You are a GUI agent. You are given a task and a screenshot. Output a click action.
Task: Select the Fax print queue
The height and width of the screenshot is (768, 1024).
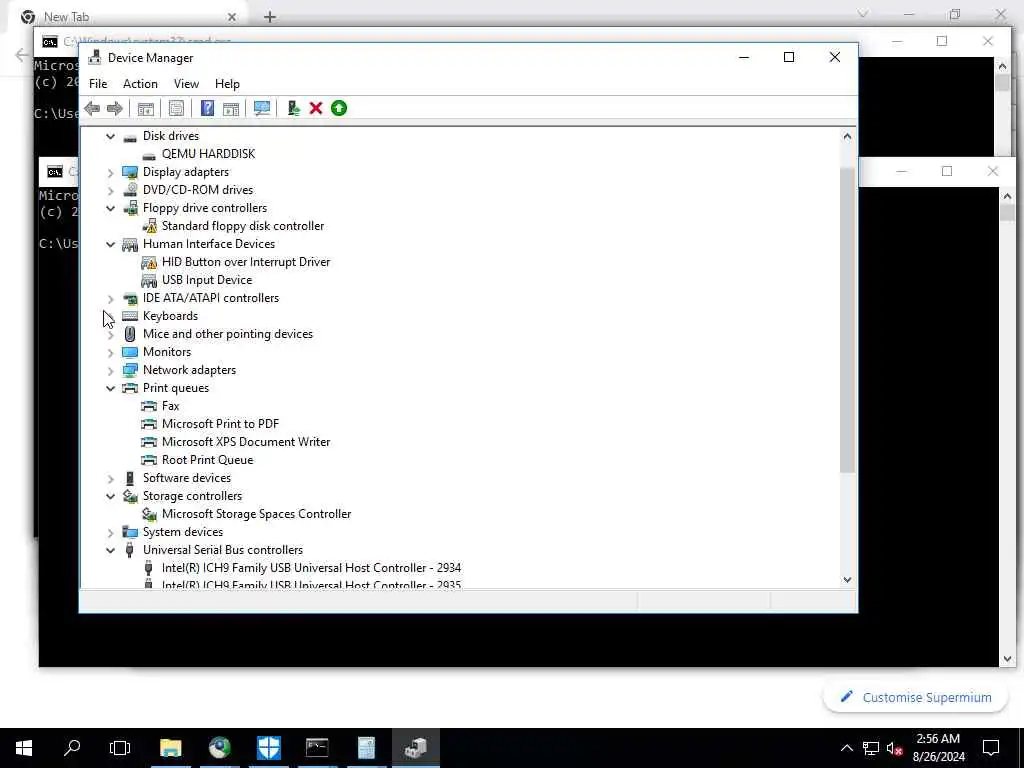[x=170, y=406]
